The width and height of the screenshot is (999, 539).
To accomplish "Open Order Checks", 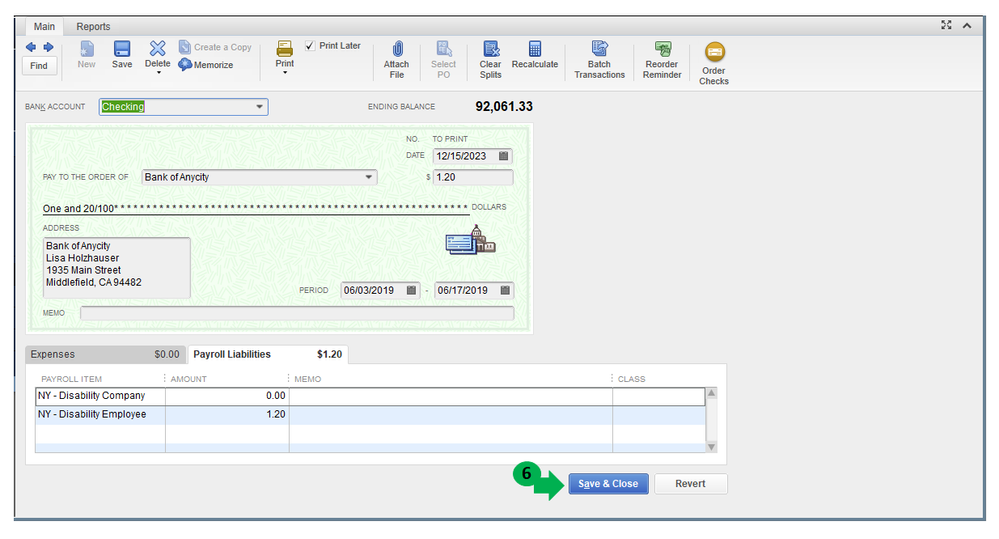I will [x=714, y=63].
